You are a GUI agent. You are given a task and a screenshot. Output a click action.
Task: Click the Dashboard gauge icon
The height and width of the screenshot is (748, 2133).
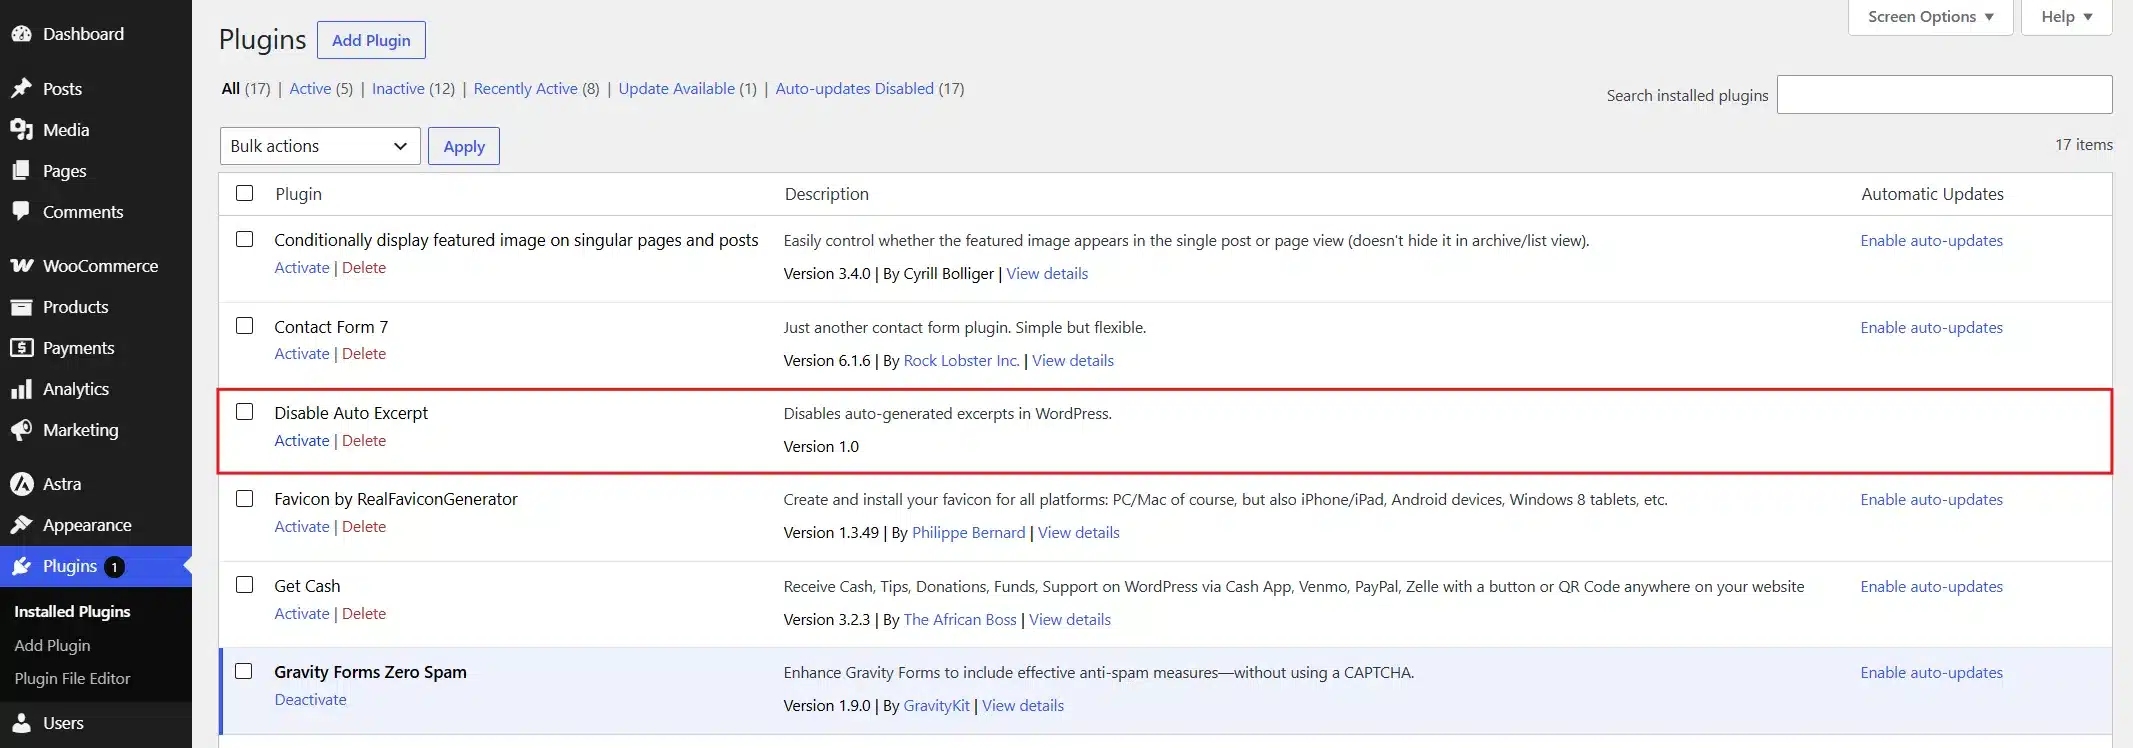tap(21, 34)
